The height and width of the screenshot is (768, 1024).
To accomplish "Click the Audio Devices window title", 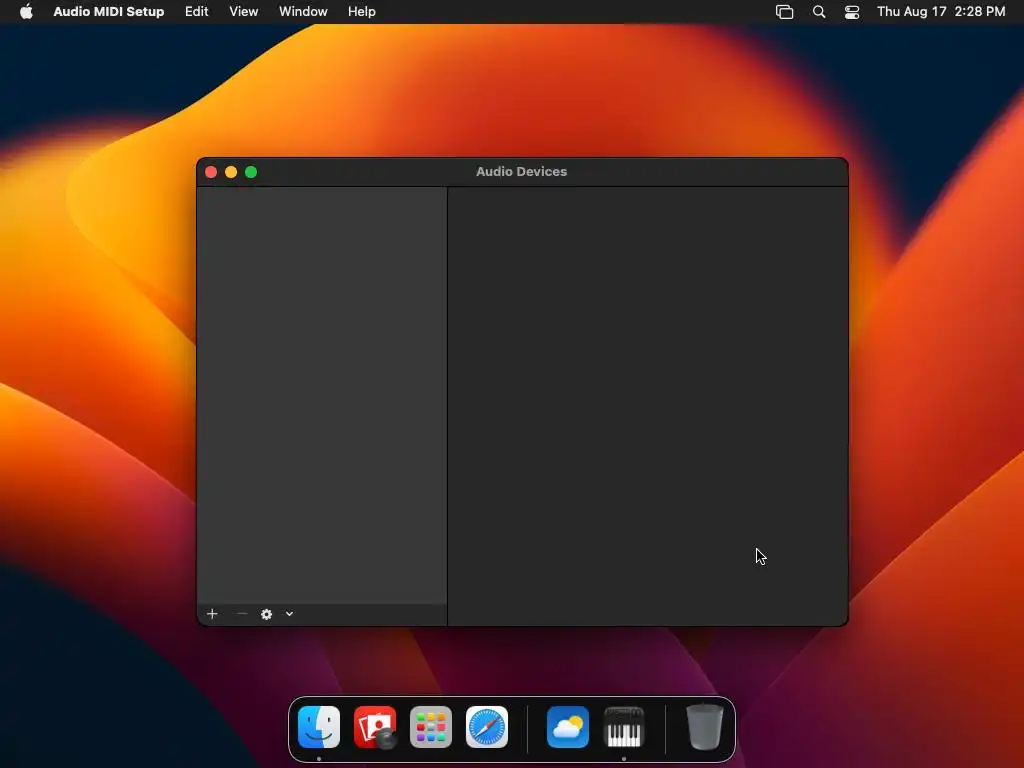I will pos(521,172).
